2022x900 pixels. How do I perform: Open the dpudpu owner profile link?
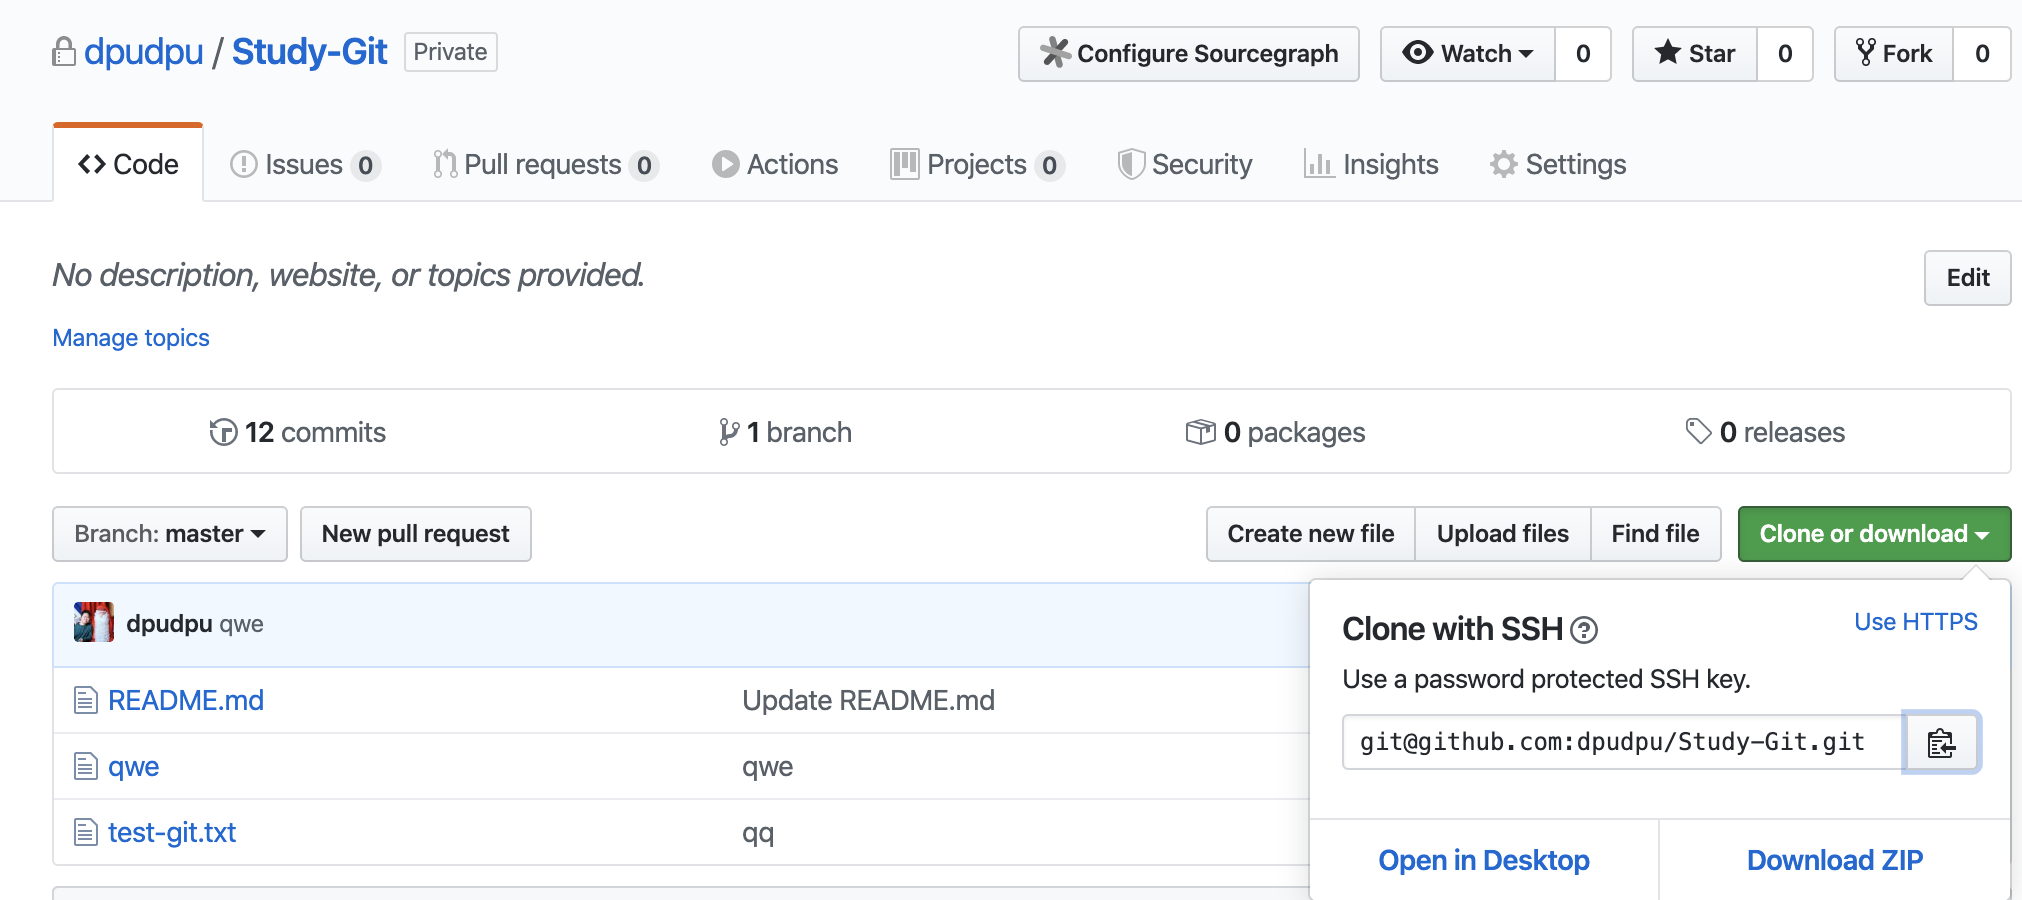[144, 52]
